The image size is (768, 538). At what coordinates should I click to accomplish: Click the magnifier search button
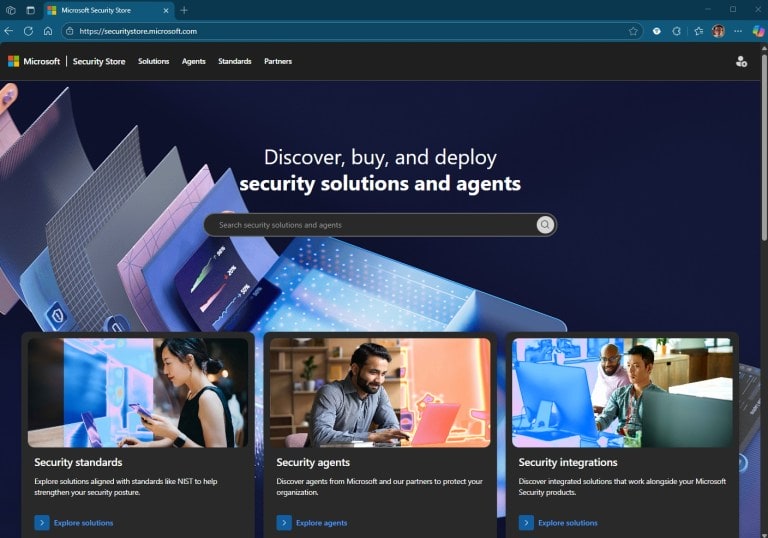click(x=545, y=225)
